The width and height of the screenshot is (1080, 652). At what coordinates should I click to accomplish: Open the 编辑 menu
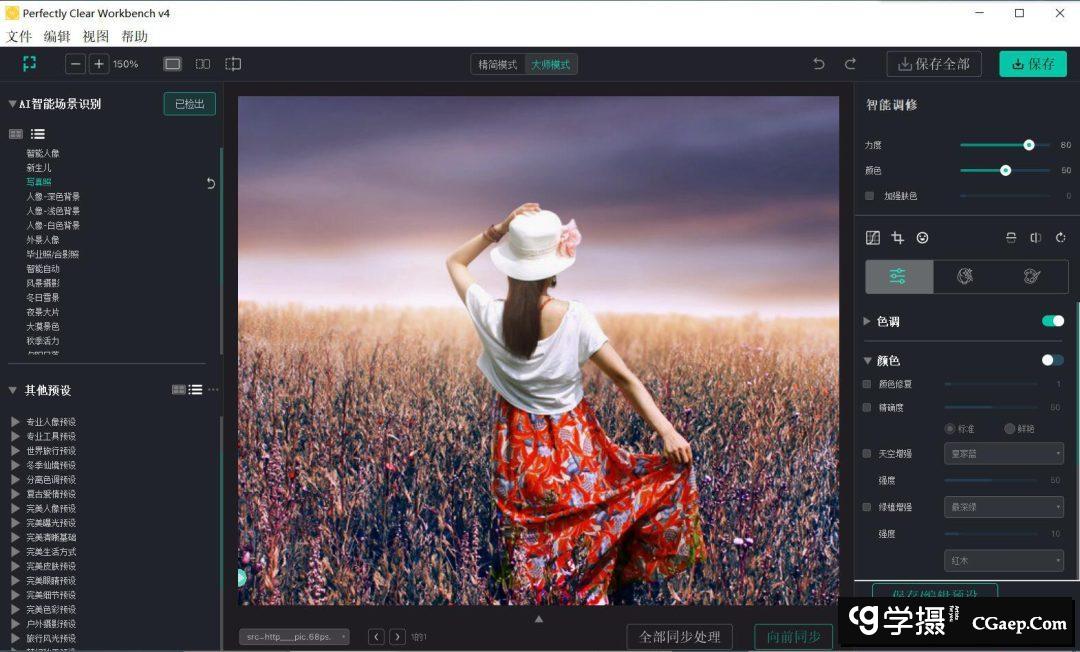coord(57,36)
